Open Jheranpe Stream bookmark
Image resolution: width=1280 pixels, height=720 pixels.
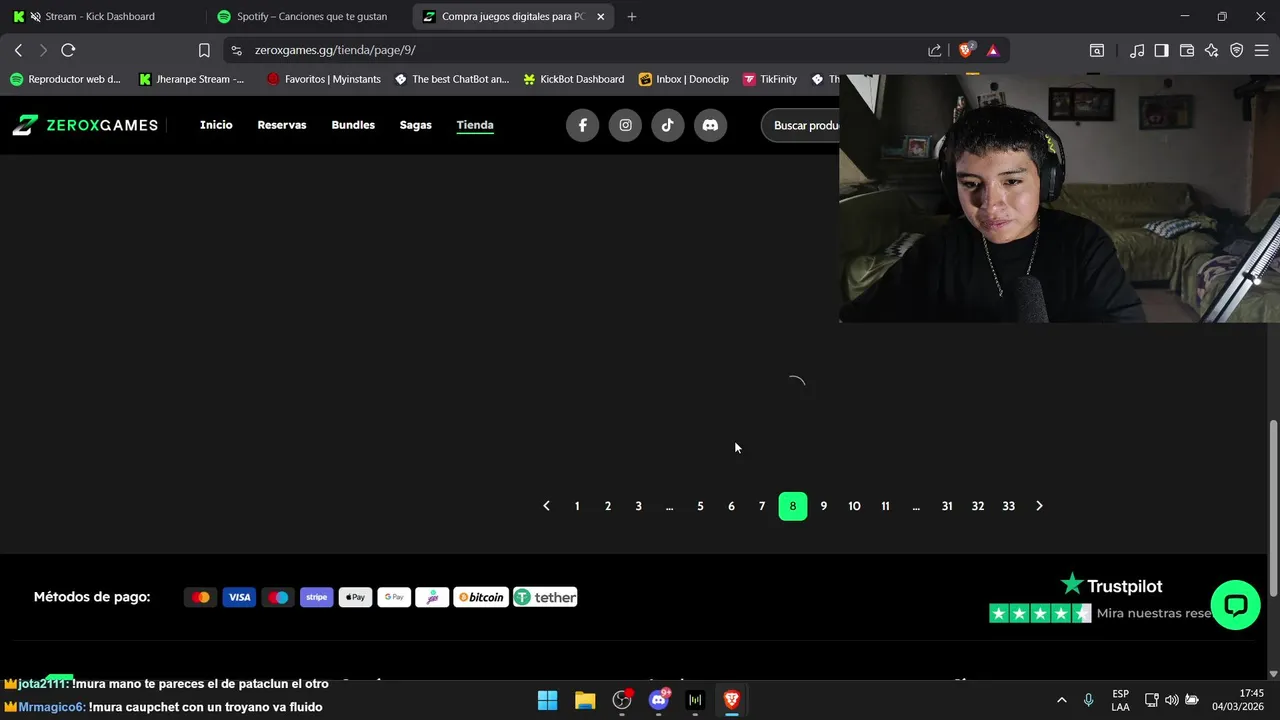(x=191, y=79)
